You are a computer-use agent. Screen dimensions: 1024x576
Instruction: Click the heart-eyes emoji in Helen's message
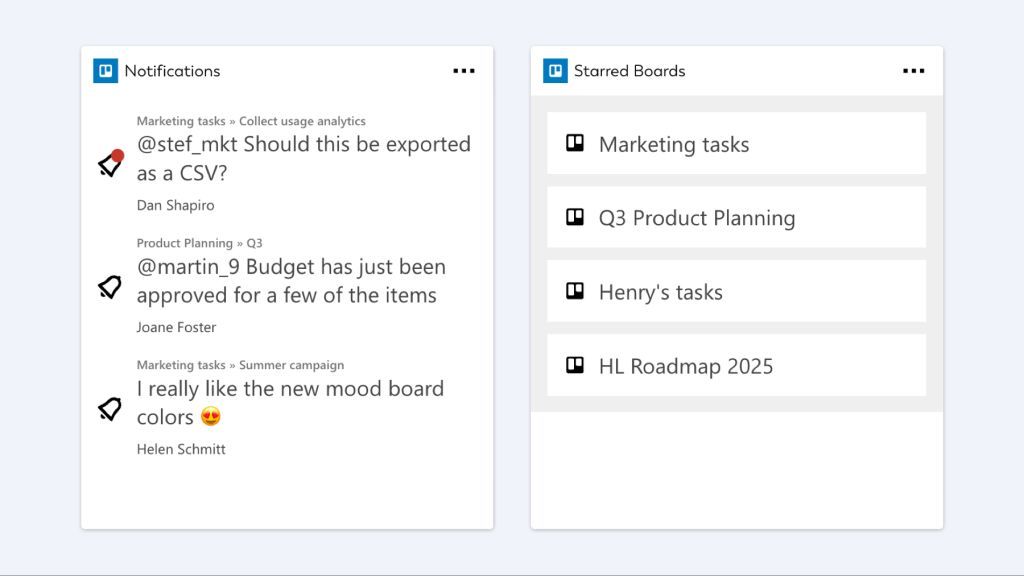(x=211, y=416)
